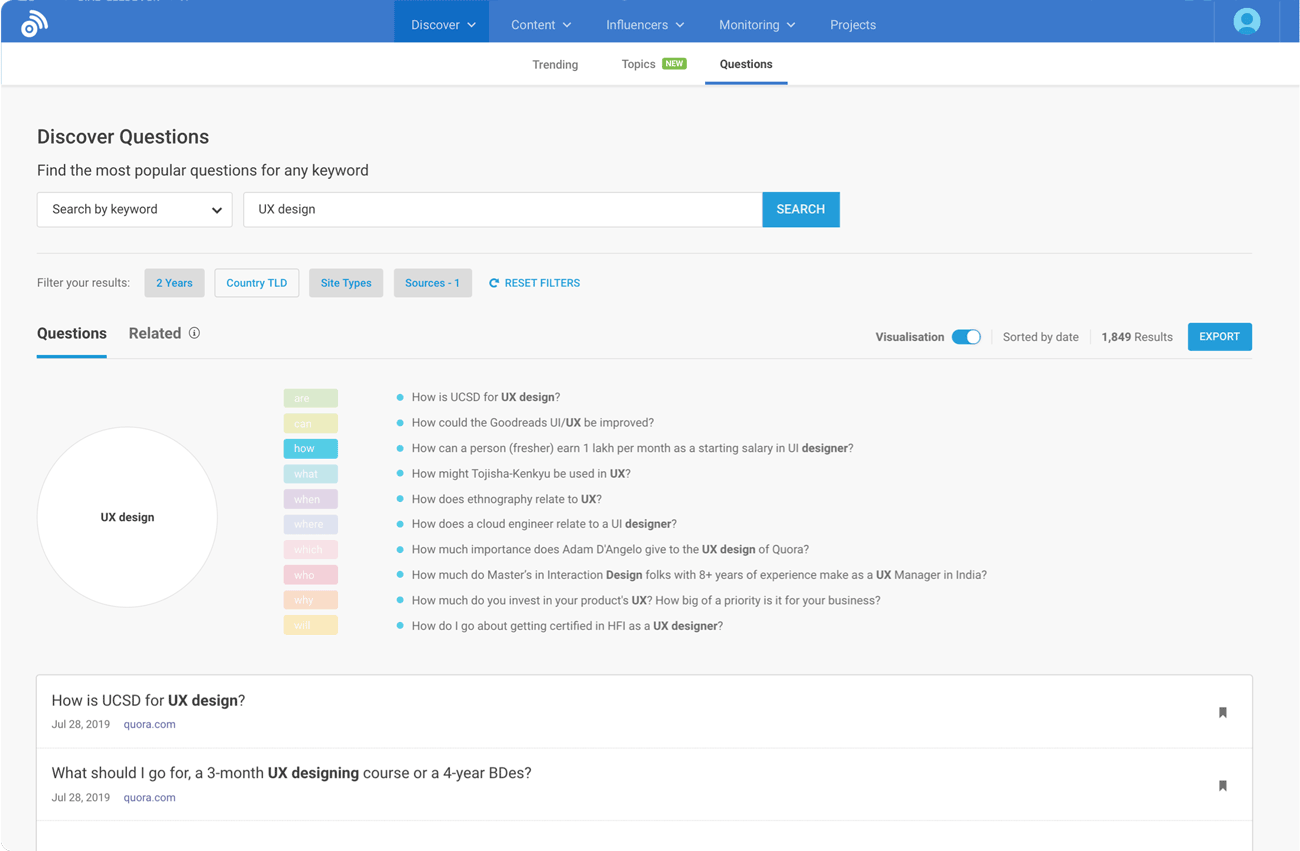This screenshot has height=851, width=1300.
Task: Click the blue SEARCH button
Action: pyautogui.click(x=800, y=210)
